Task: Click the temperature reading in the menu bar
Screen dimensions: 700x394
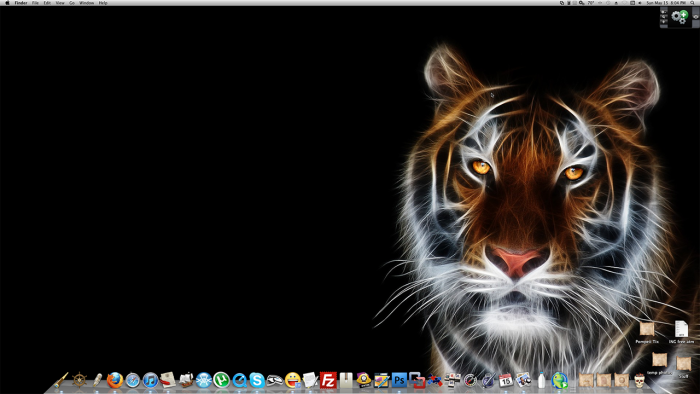Action: [x=591, y=3]
